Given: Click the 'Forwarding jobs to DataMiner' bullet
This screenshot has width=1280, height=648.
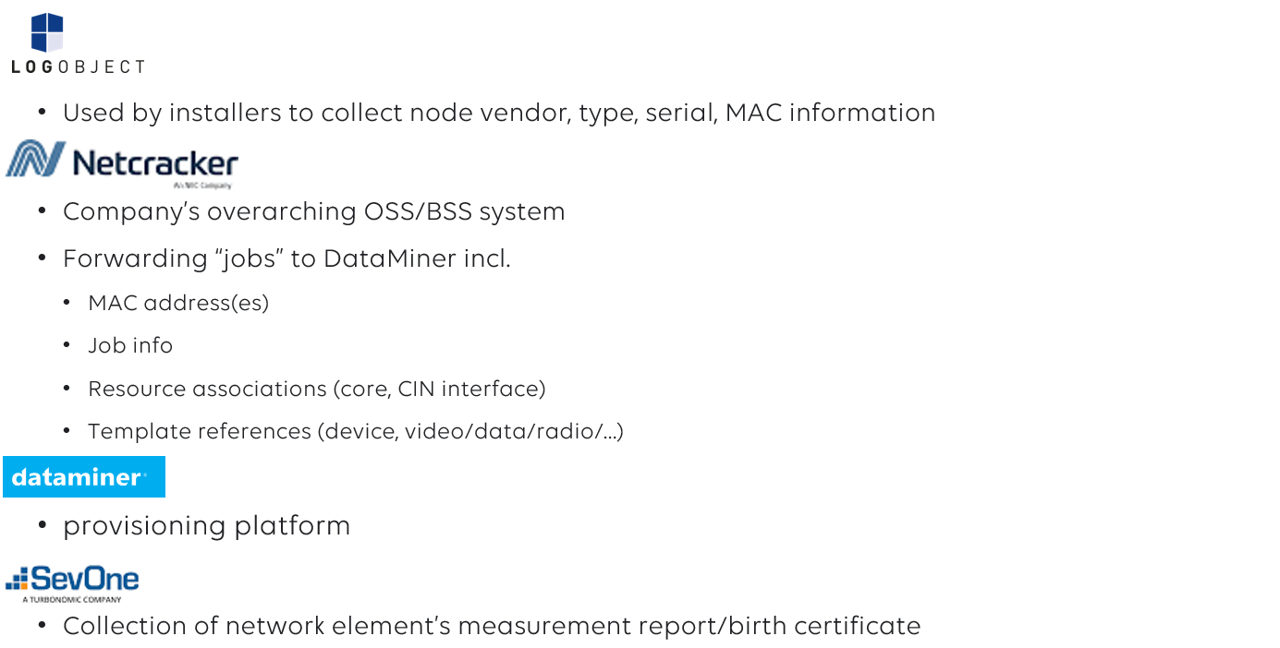Looking at the screenshot, I should [287, 258].
